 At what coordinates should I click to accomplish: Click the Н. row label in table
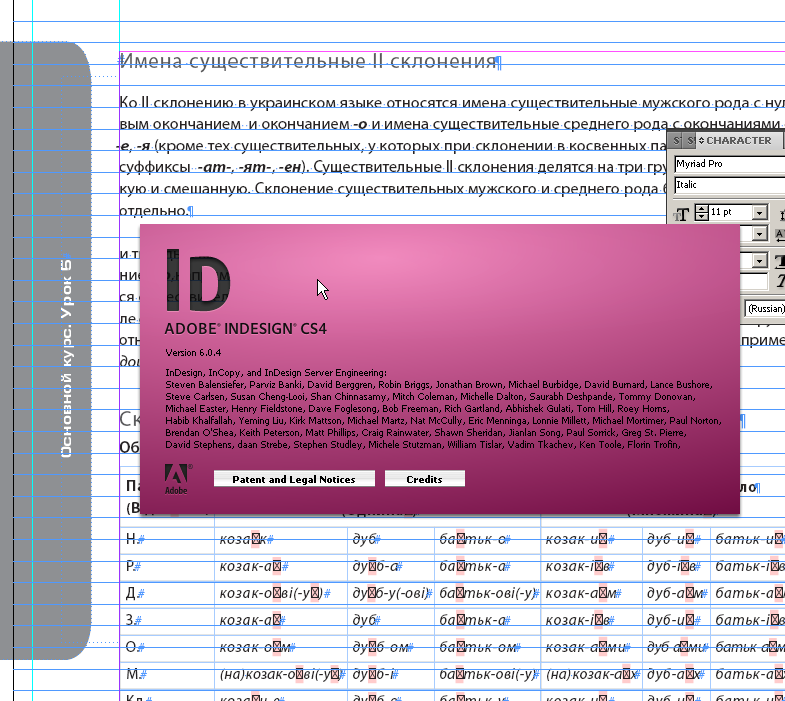click(132, 539)
